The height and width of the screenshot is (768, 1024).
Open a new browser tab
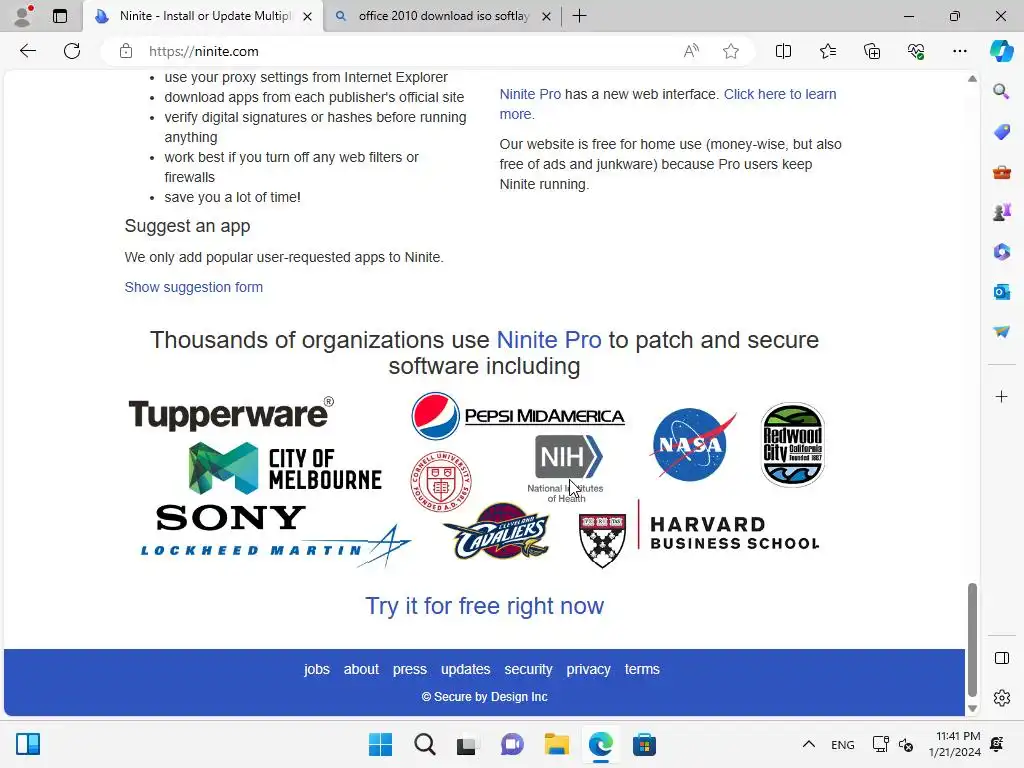coord(579,16)
